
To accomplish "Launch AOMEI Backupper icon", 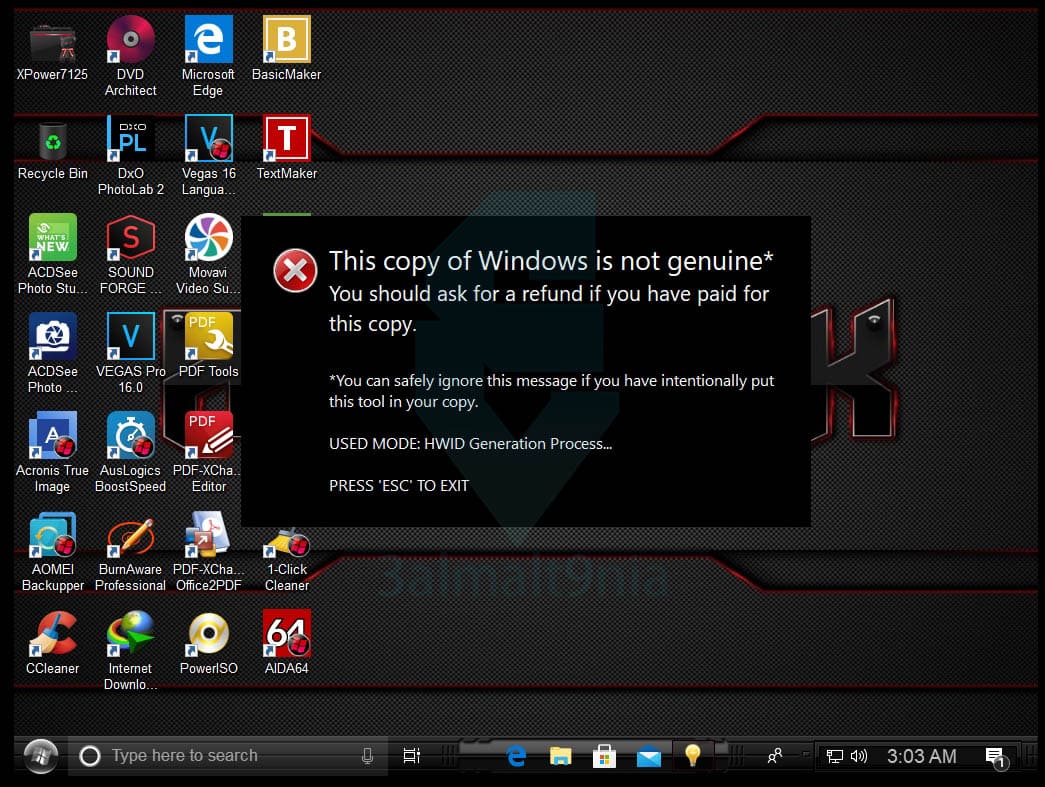I will pyautogui.click(x=52, y=534).
